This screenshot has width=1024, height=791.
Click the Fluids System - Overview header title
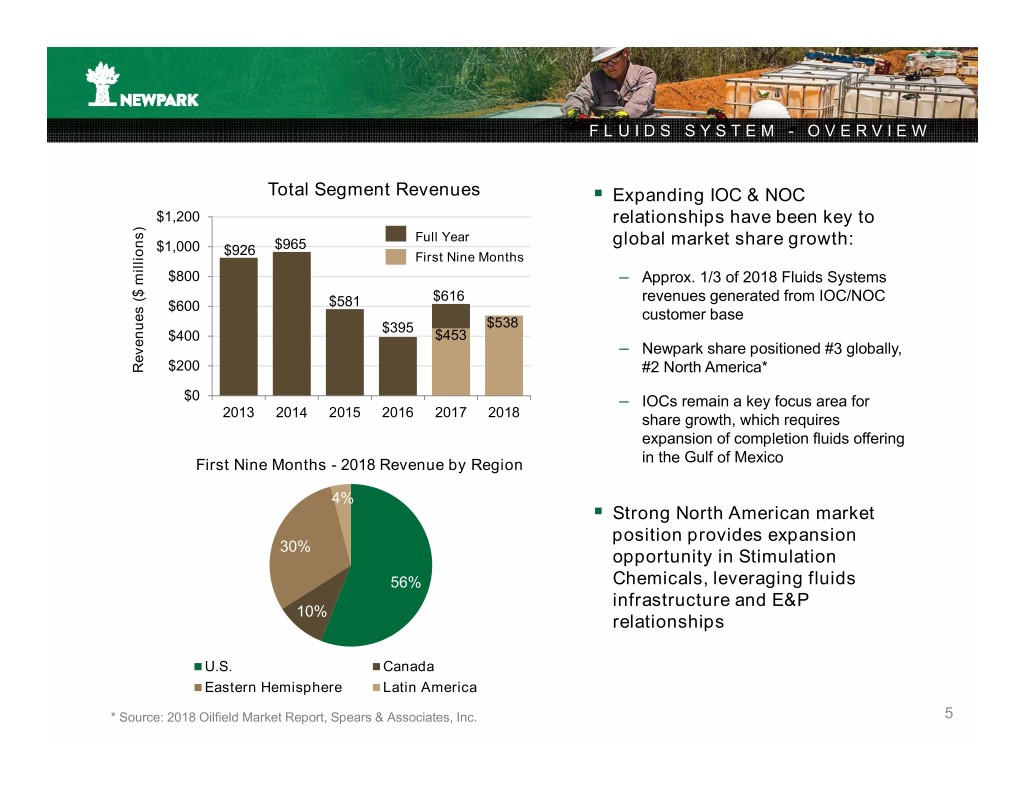click(x=758, y=133)
